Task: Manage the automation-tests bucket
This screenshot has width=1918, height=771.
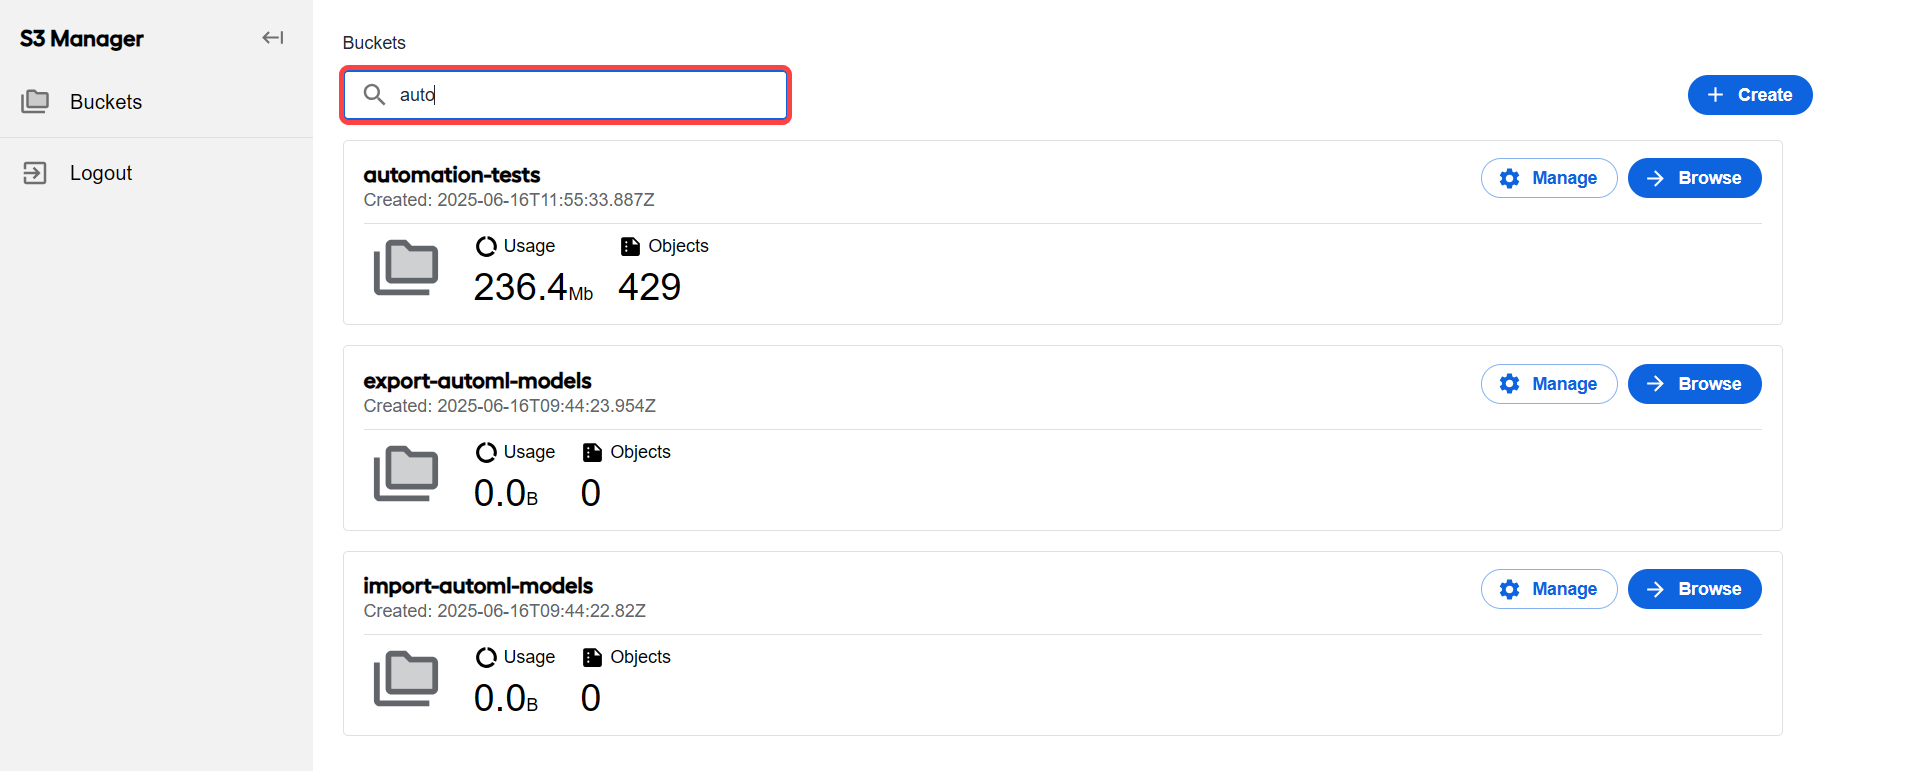Action: click(1549, 178)
